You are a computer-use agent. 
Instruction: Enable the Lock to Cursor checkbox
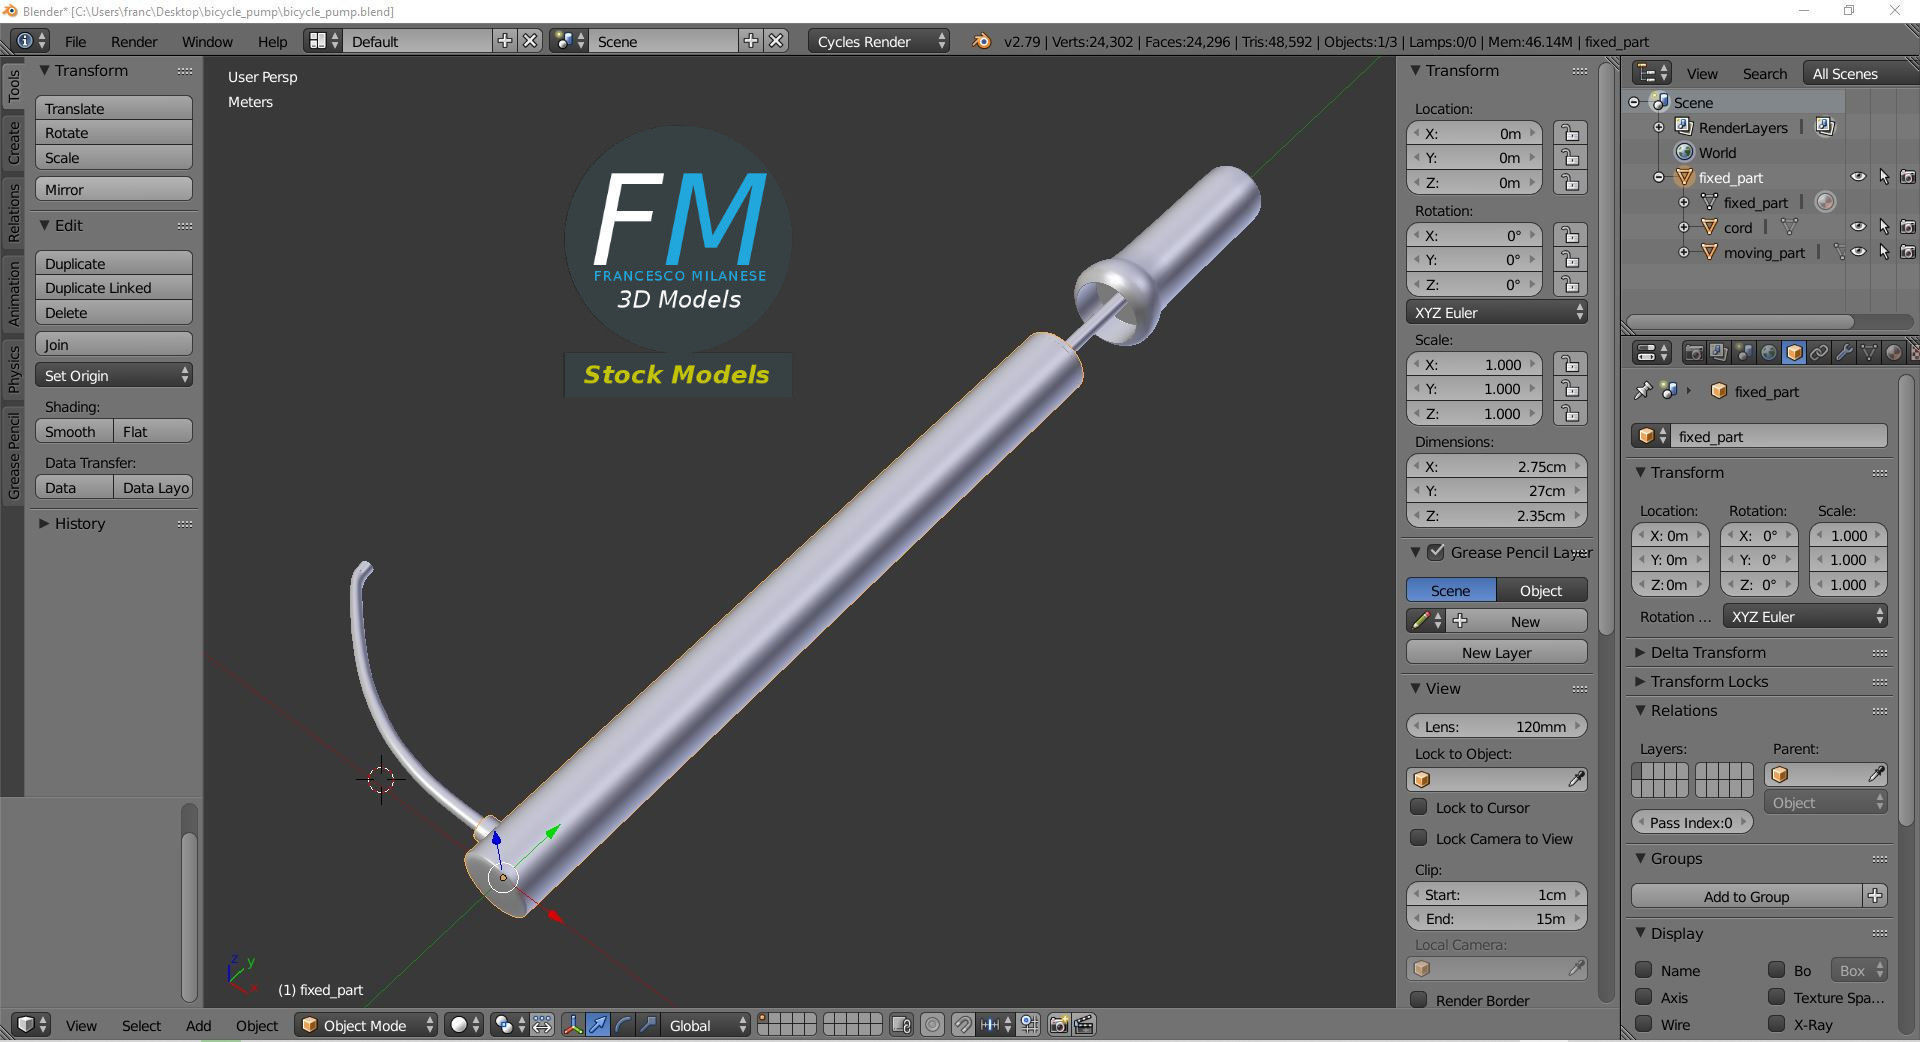[x=1418, y=807]
